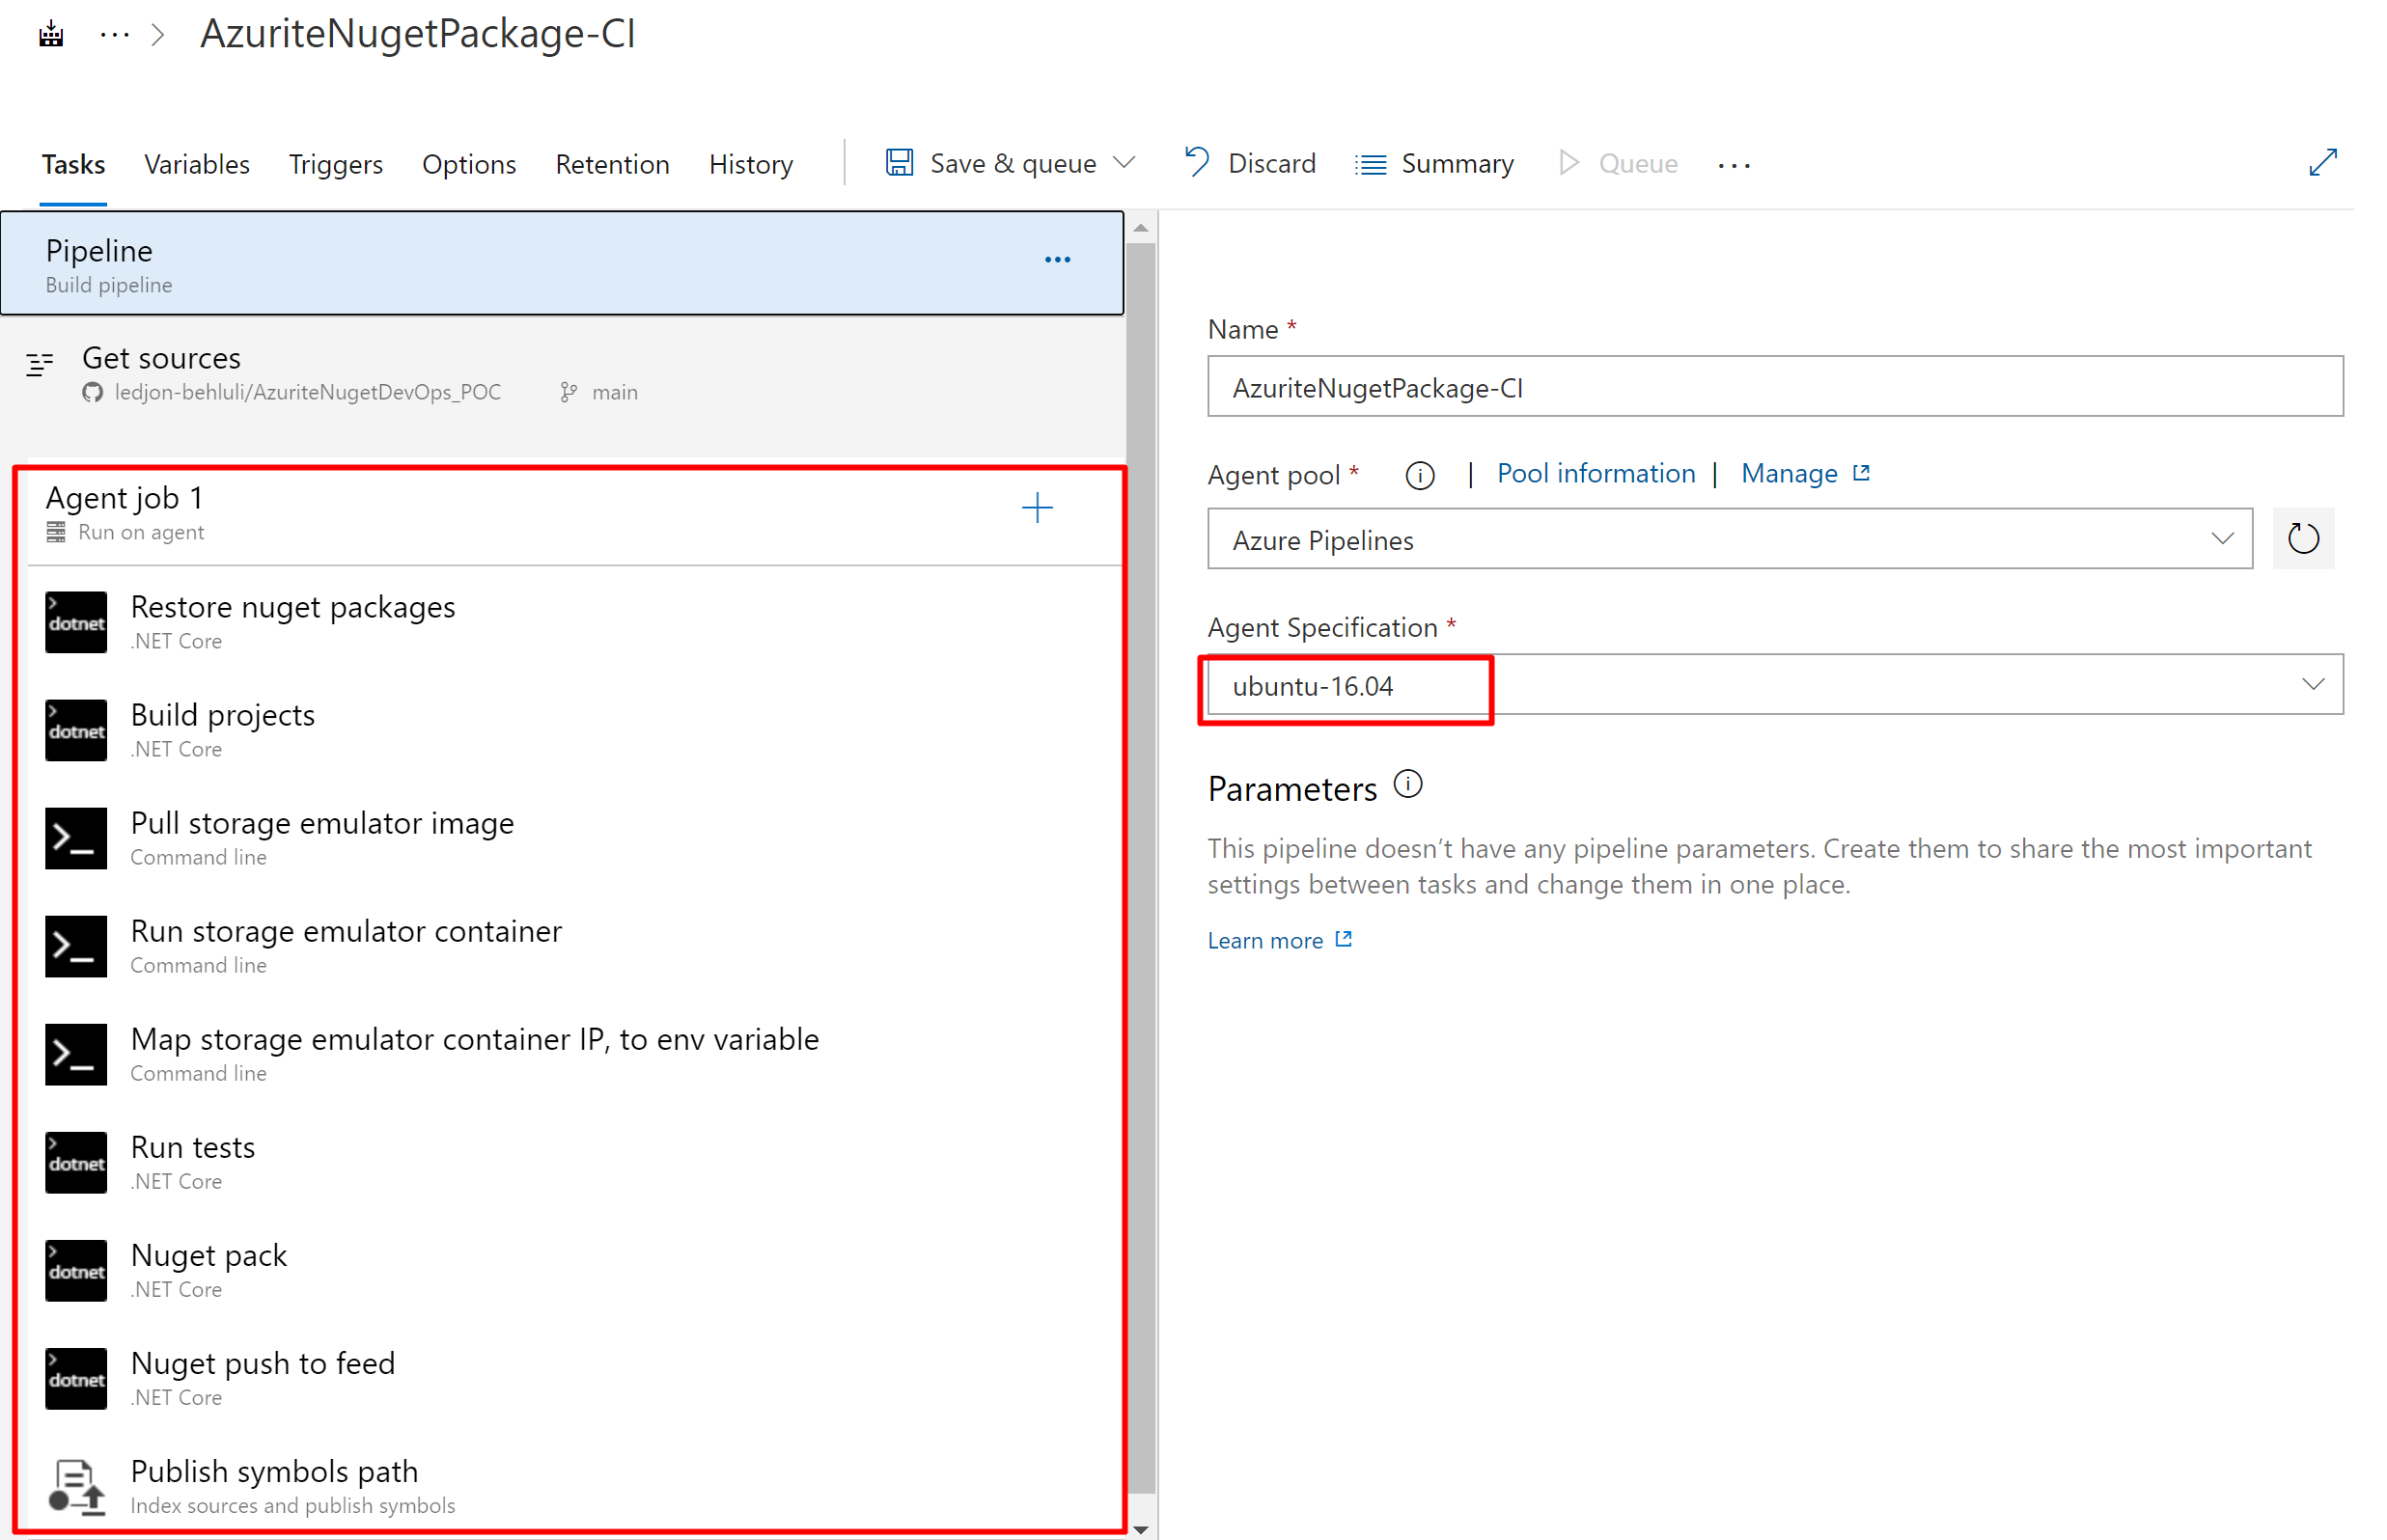2387x1540 pixels.
Task: Open the Agent pool Azure Pipelines dropdown
Action: point(1730,539)
